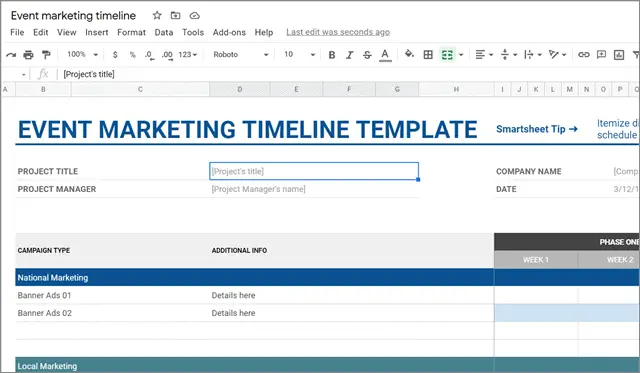
Task: Select the [Project's title] cell
Action: coord(314,171)
